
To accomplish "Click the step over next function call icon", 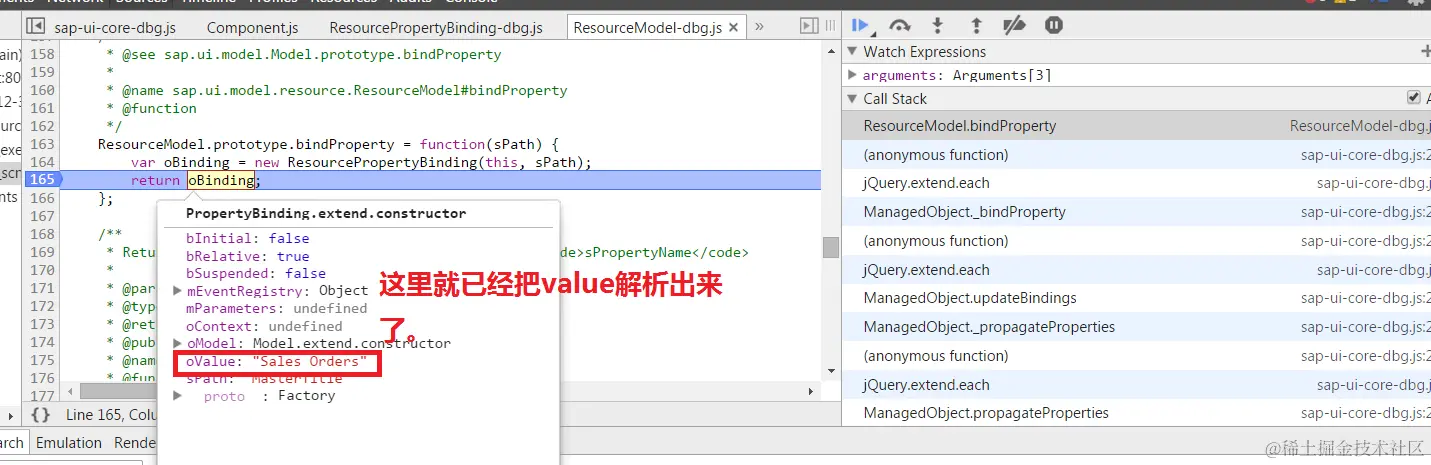I will pos(900,26).
